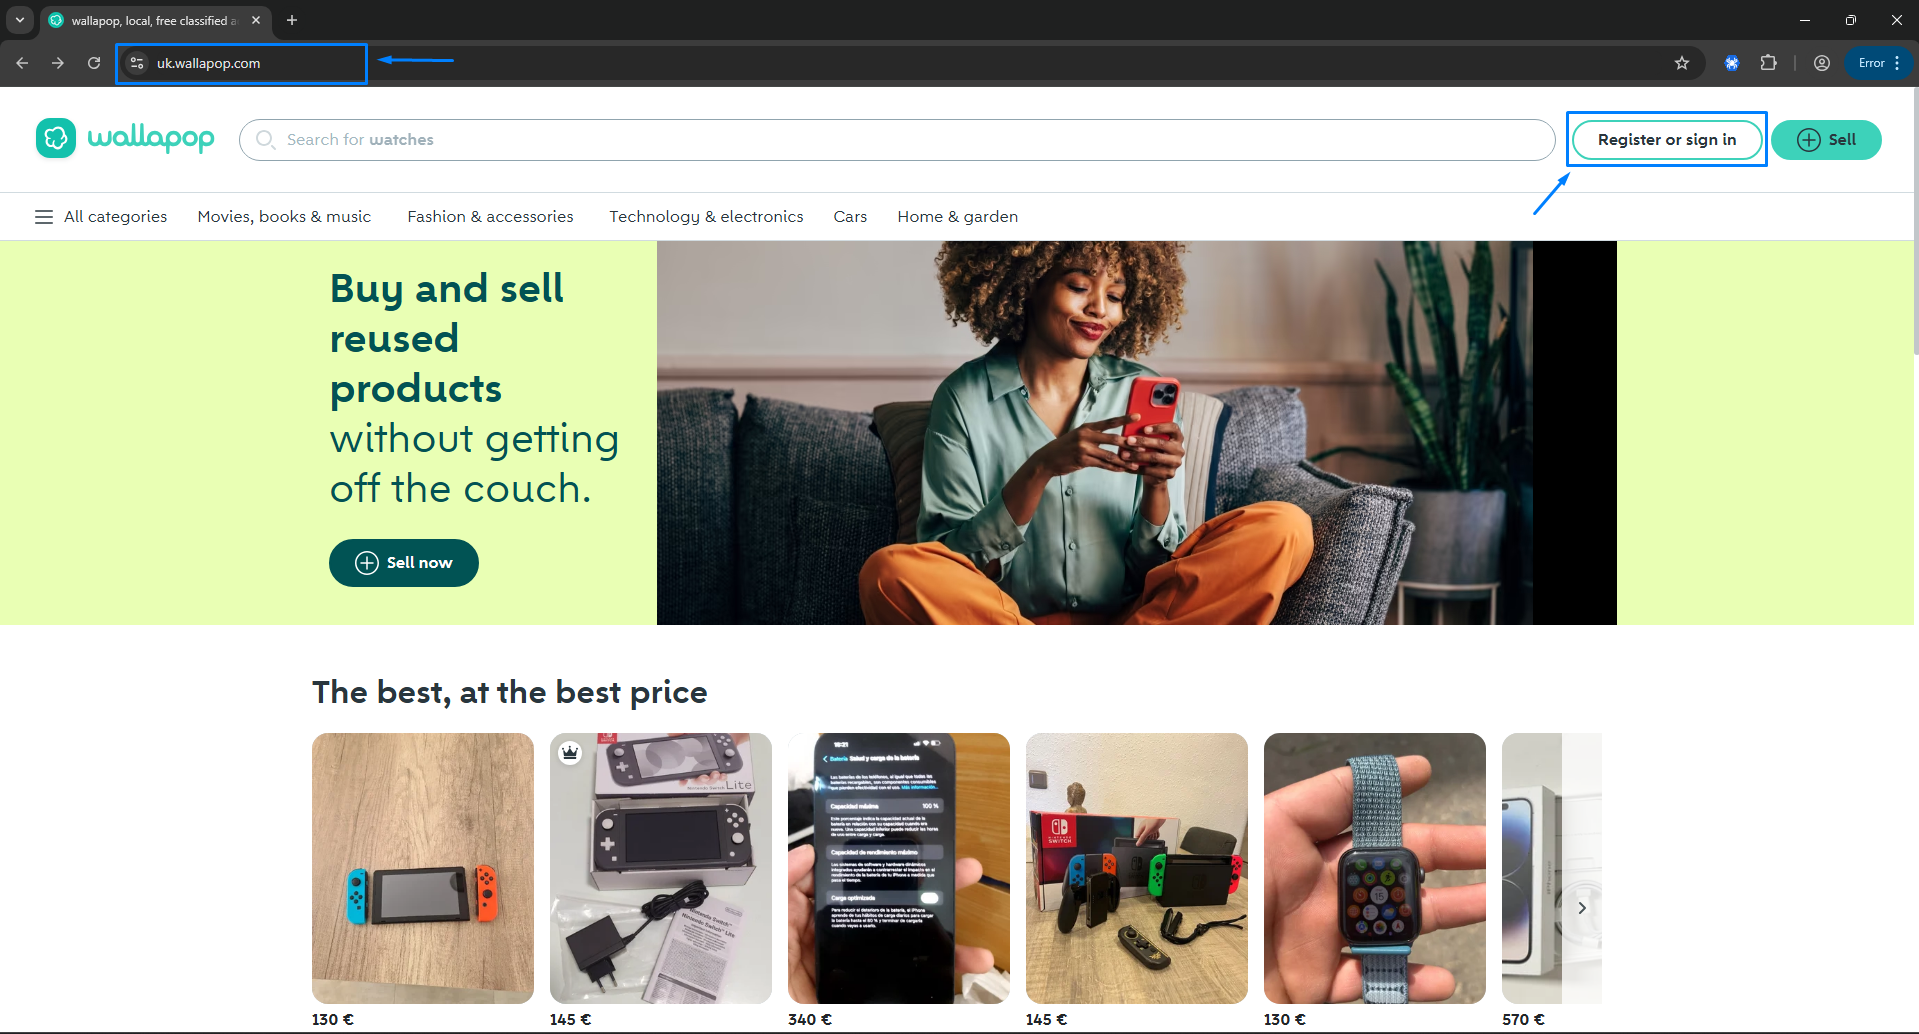Open the Apple Watch listing thumbnail
The width and height of the screenshot is (1919, 1034).
tap(1374, 868)
